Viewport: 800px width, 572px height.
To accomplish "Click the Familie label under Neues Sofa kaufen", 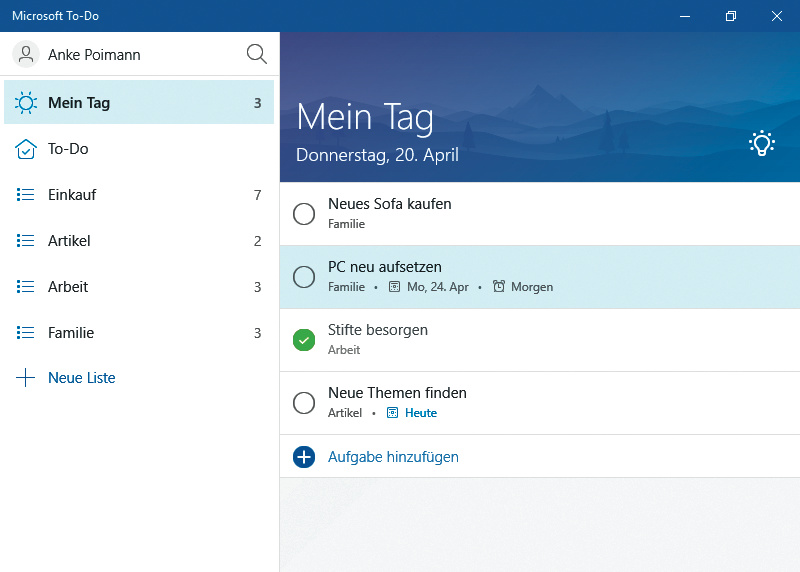I will pos(346,223).
